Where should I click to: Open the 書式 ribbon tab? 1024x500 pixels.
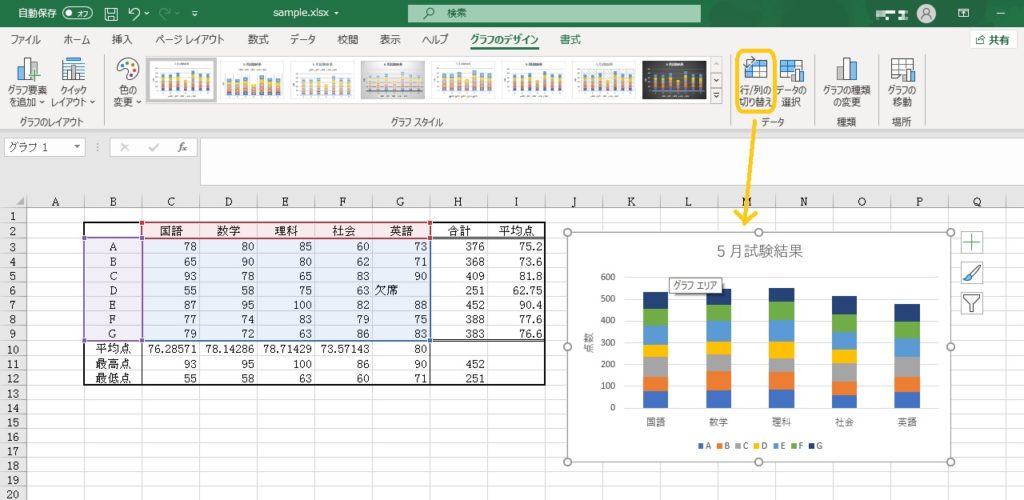[x=570, y=40]
